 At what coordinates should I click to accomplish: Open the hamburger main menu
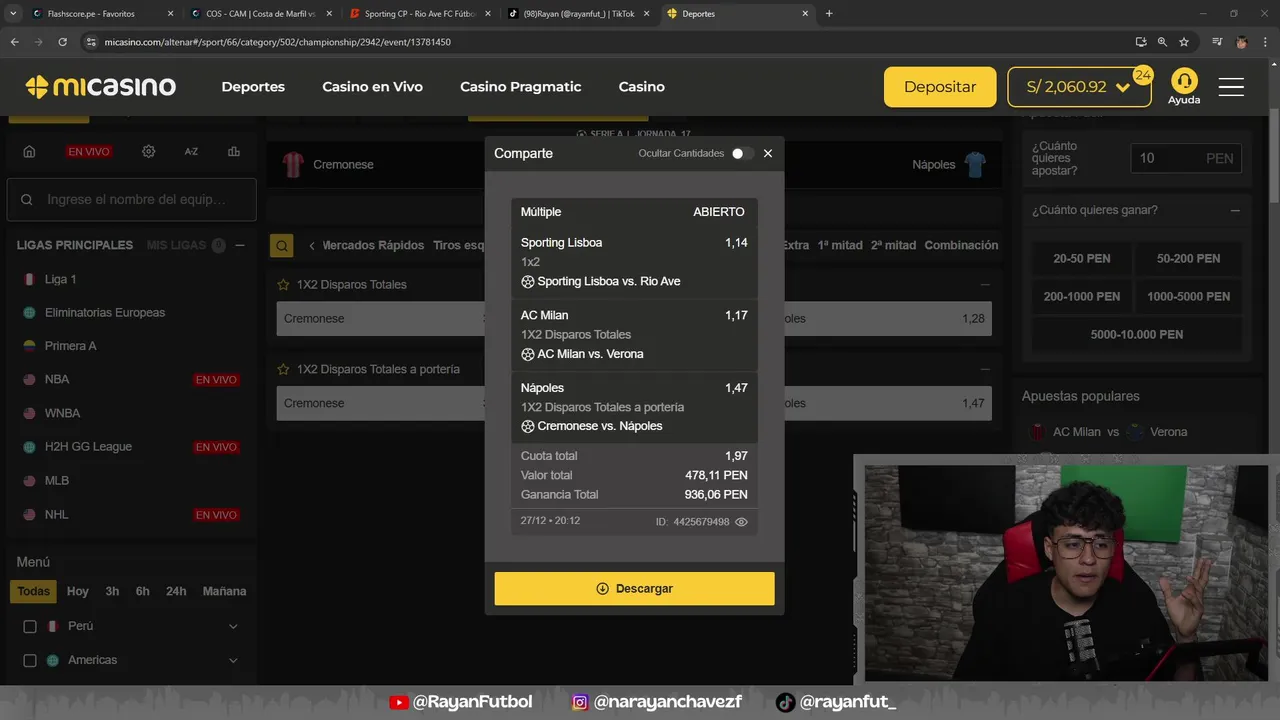(x=1231, y=87)
